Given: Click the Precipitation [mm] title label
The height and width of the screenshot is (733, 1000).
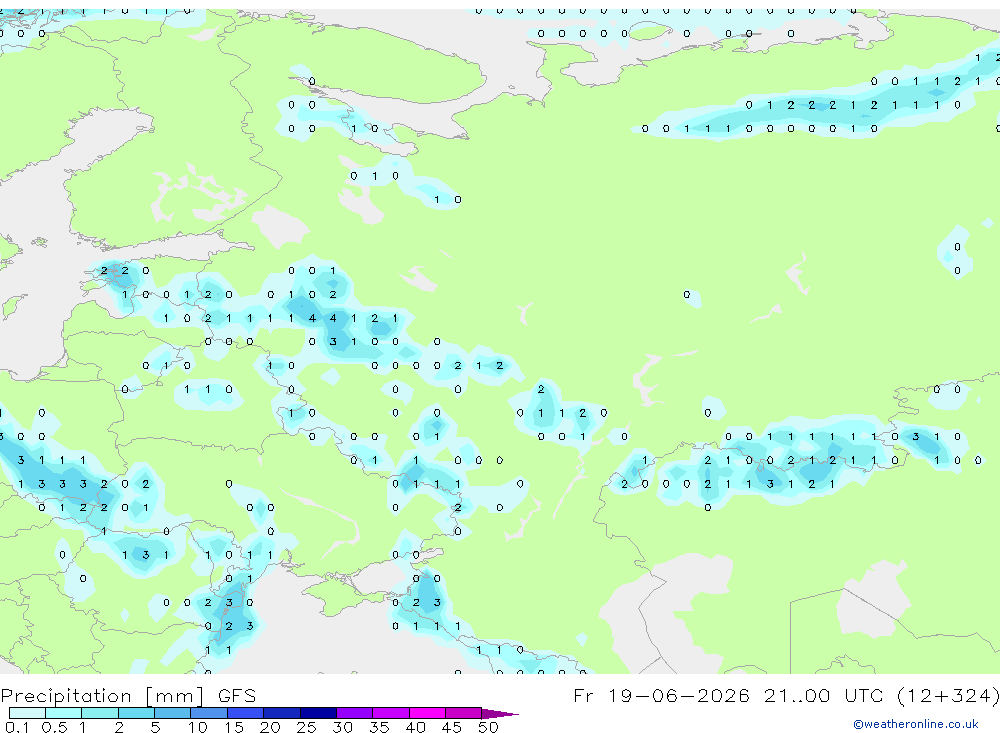Looking at the screenshot, I should [102, 696].
